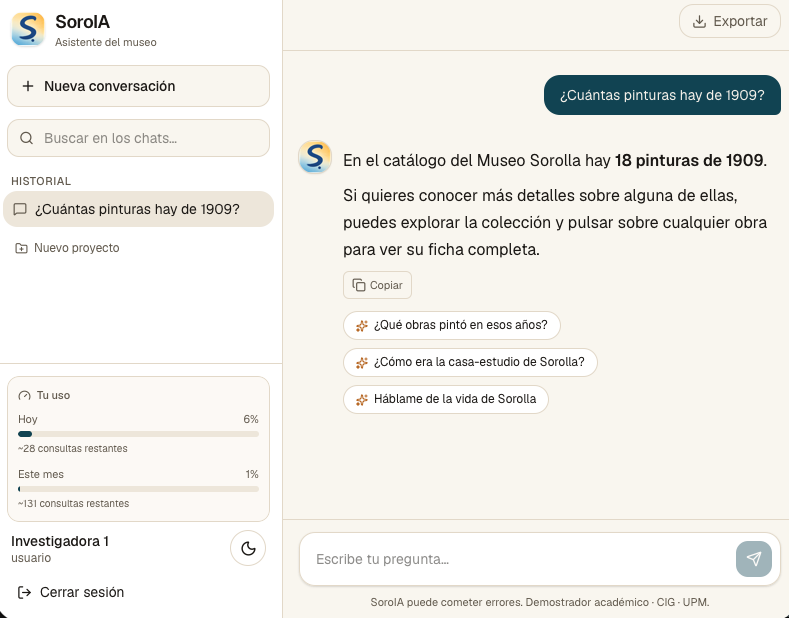Screen dimensions: 789x618
Task: Select suggestion ¿Qué obras pintó en esos años?
Action: pyautogui.click(x=452, y=325)
